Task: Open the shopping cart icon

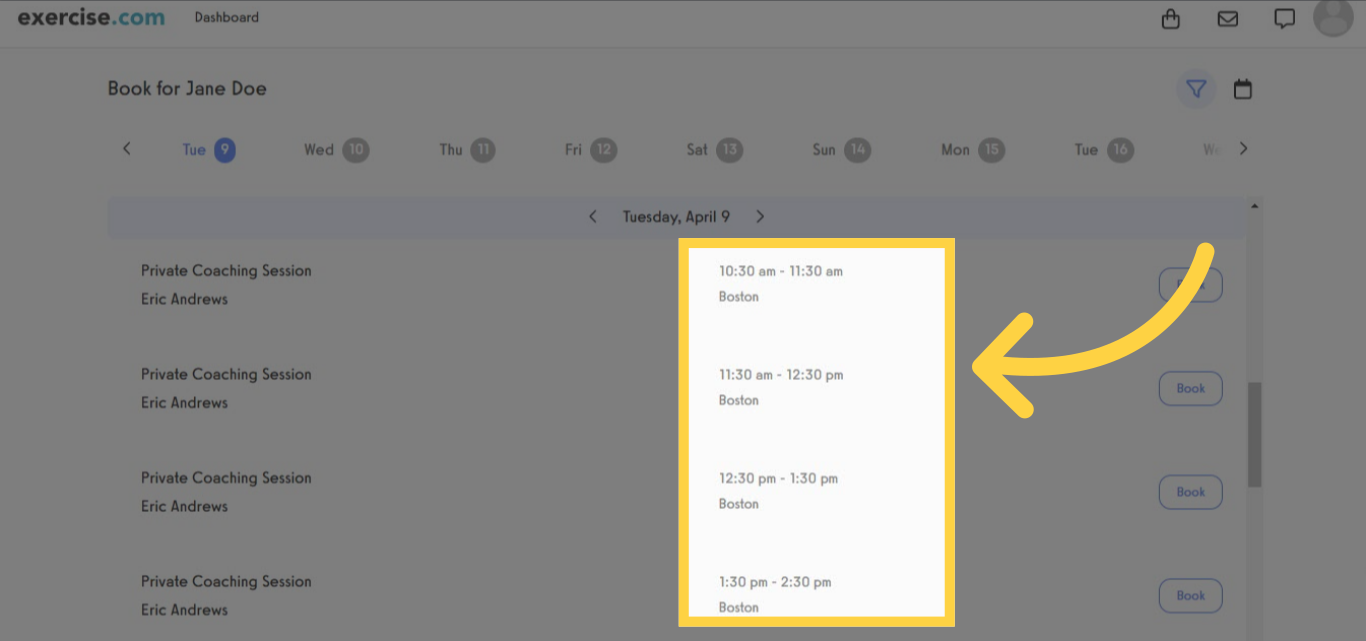Action: pos(1171,18)
